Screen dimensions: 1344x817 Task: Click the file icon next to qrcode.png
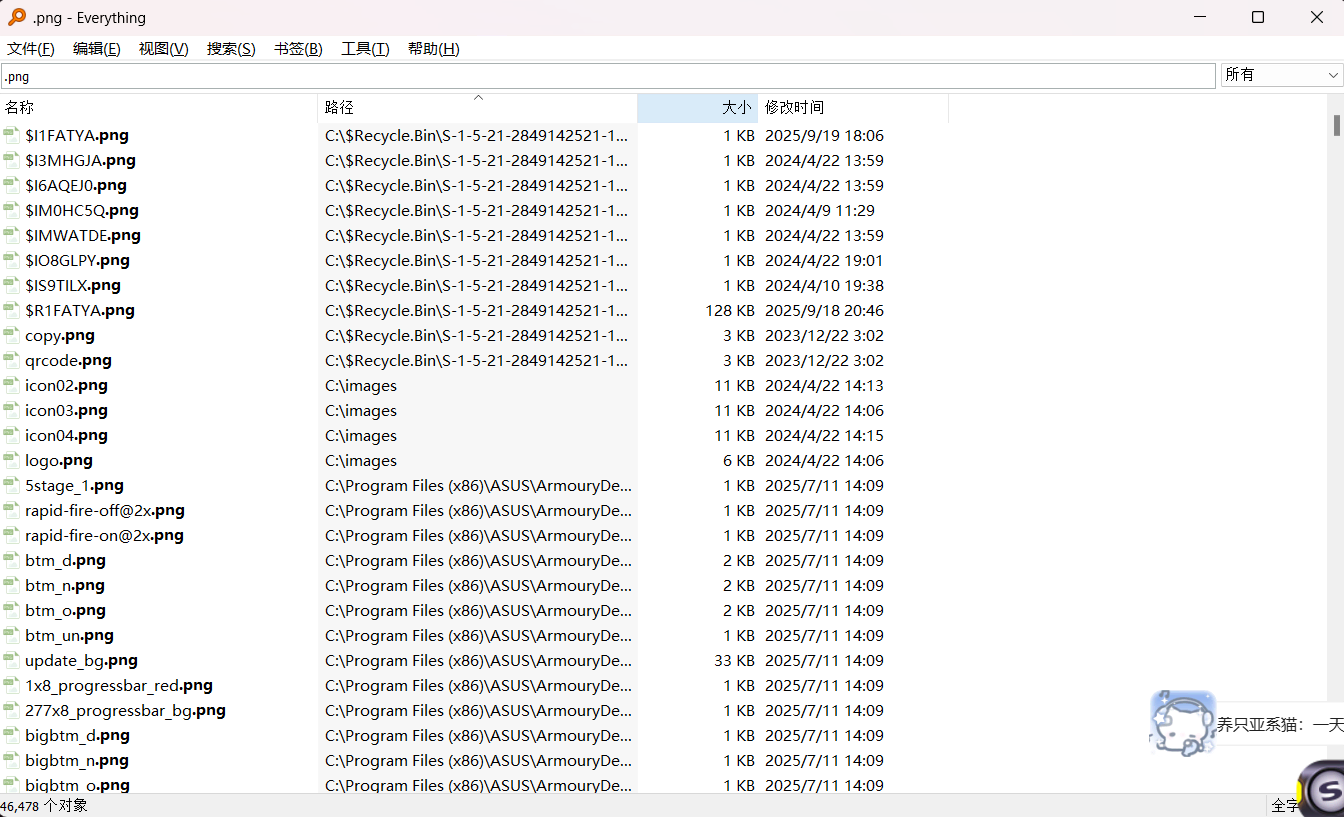point(11,360)
